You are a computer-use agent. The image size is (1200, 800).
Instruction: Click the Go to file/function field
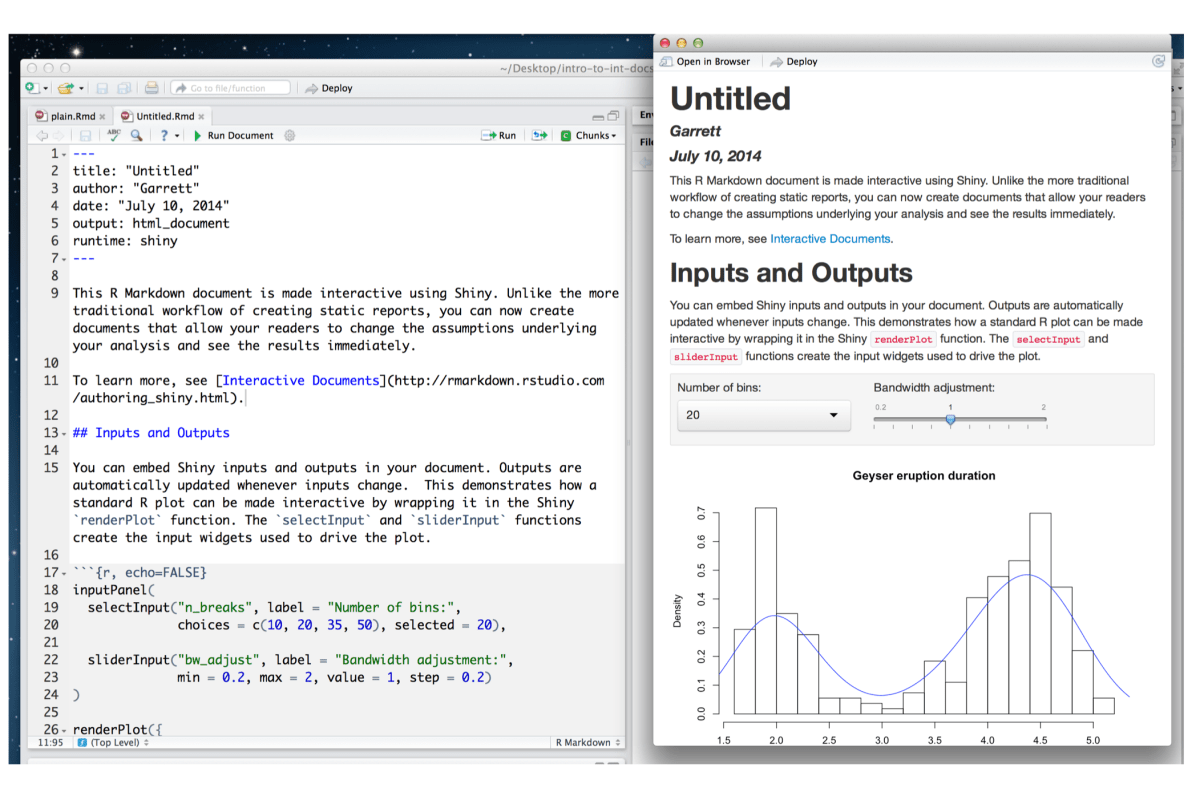(230, 88)
